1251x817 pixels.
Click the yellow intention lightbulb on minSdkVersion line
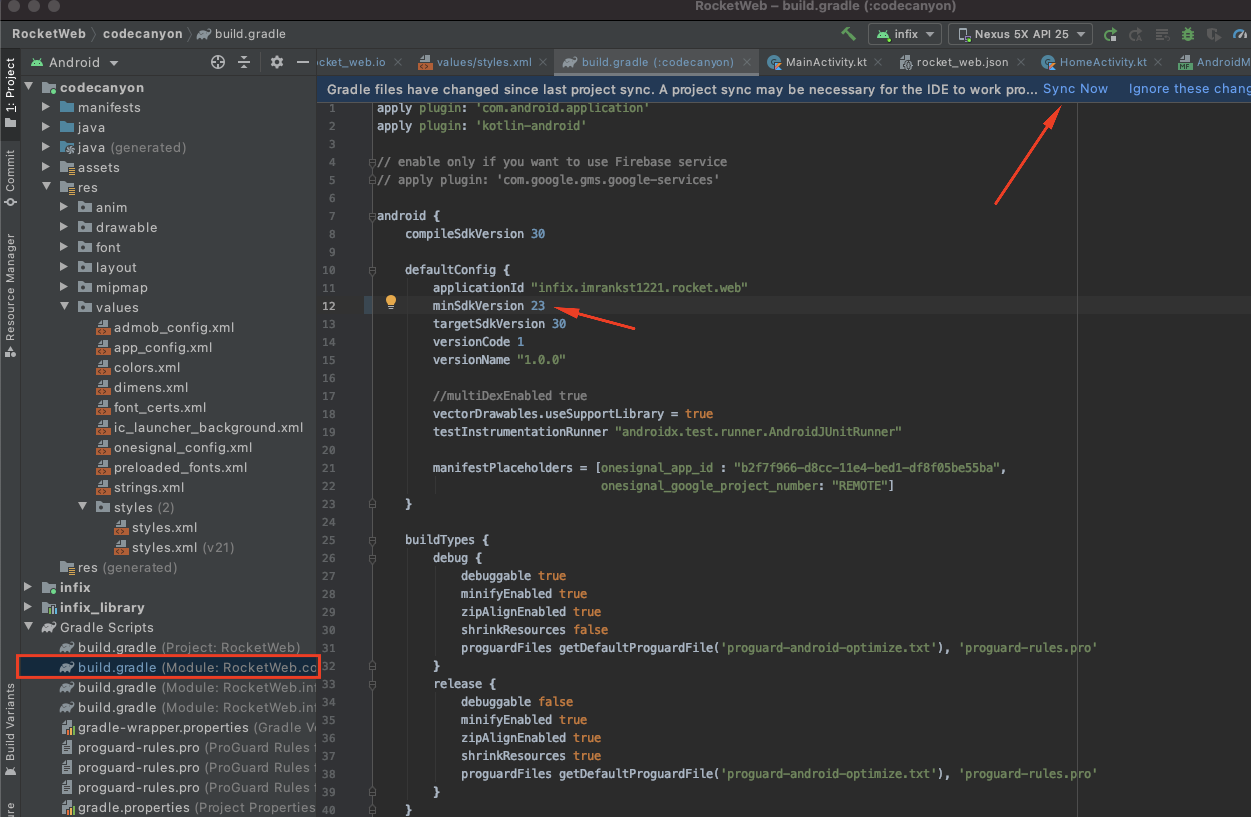point(390,302)
